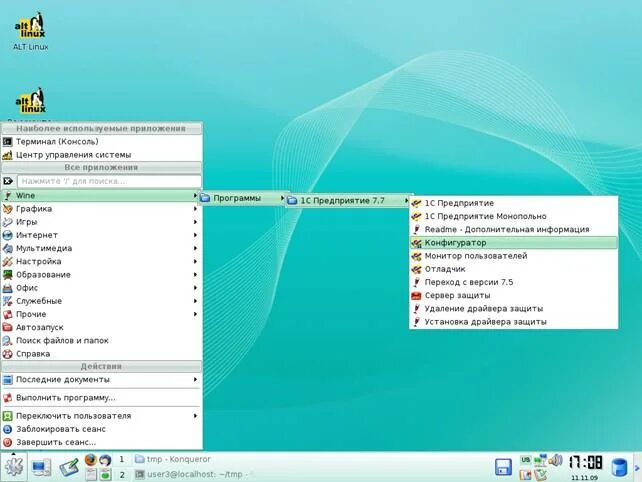Screen dimensions: 642x482
Task: Click the Монитор пользователей item icon
Action: pos(416,256)
